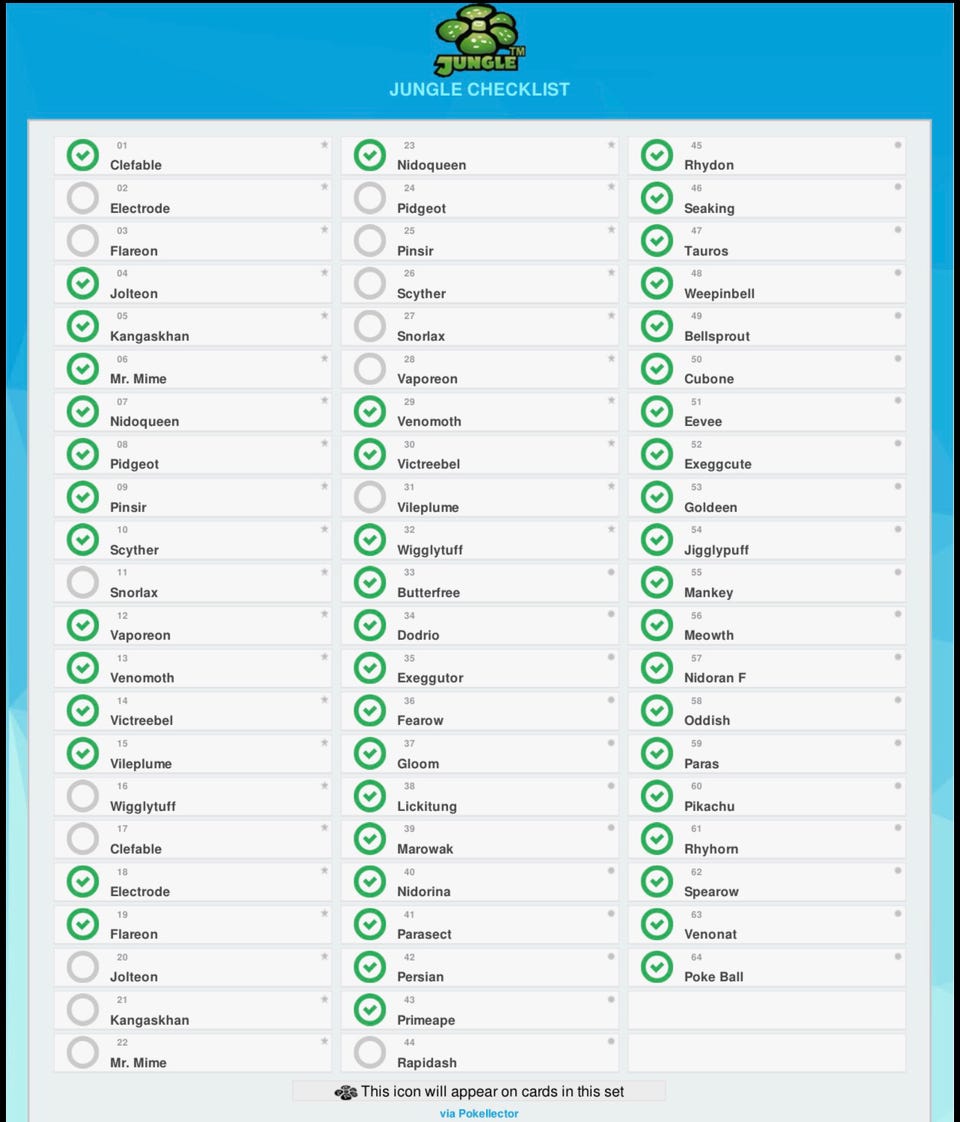
Task: Click the rarity circle on card 33 Butterfree
Action: click(611, 572)
